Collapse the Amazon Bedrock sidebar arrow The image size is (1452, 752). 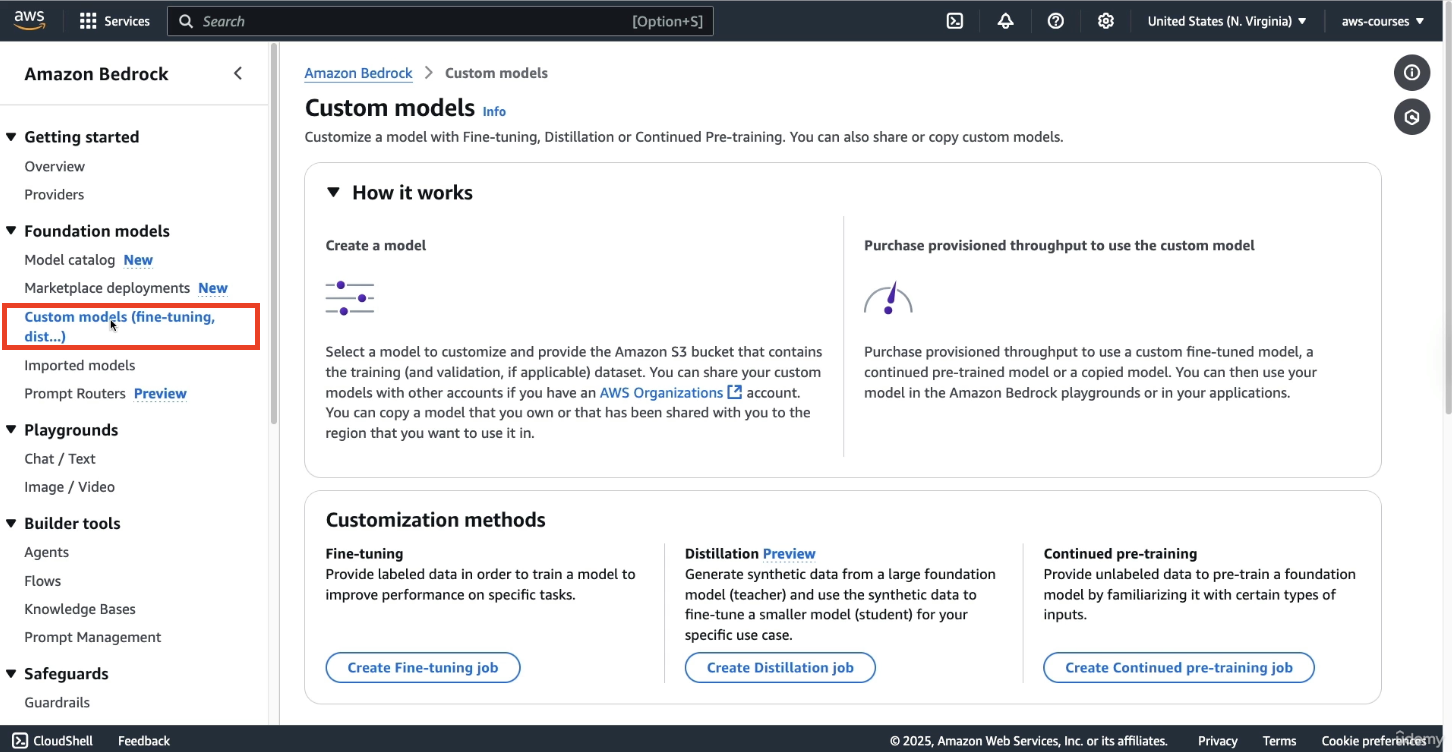[238, 73]
